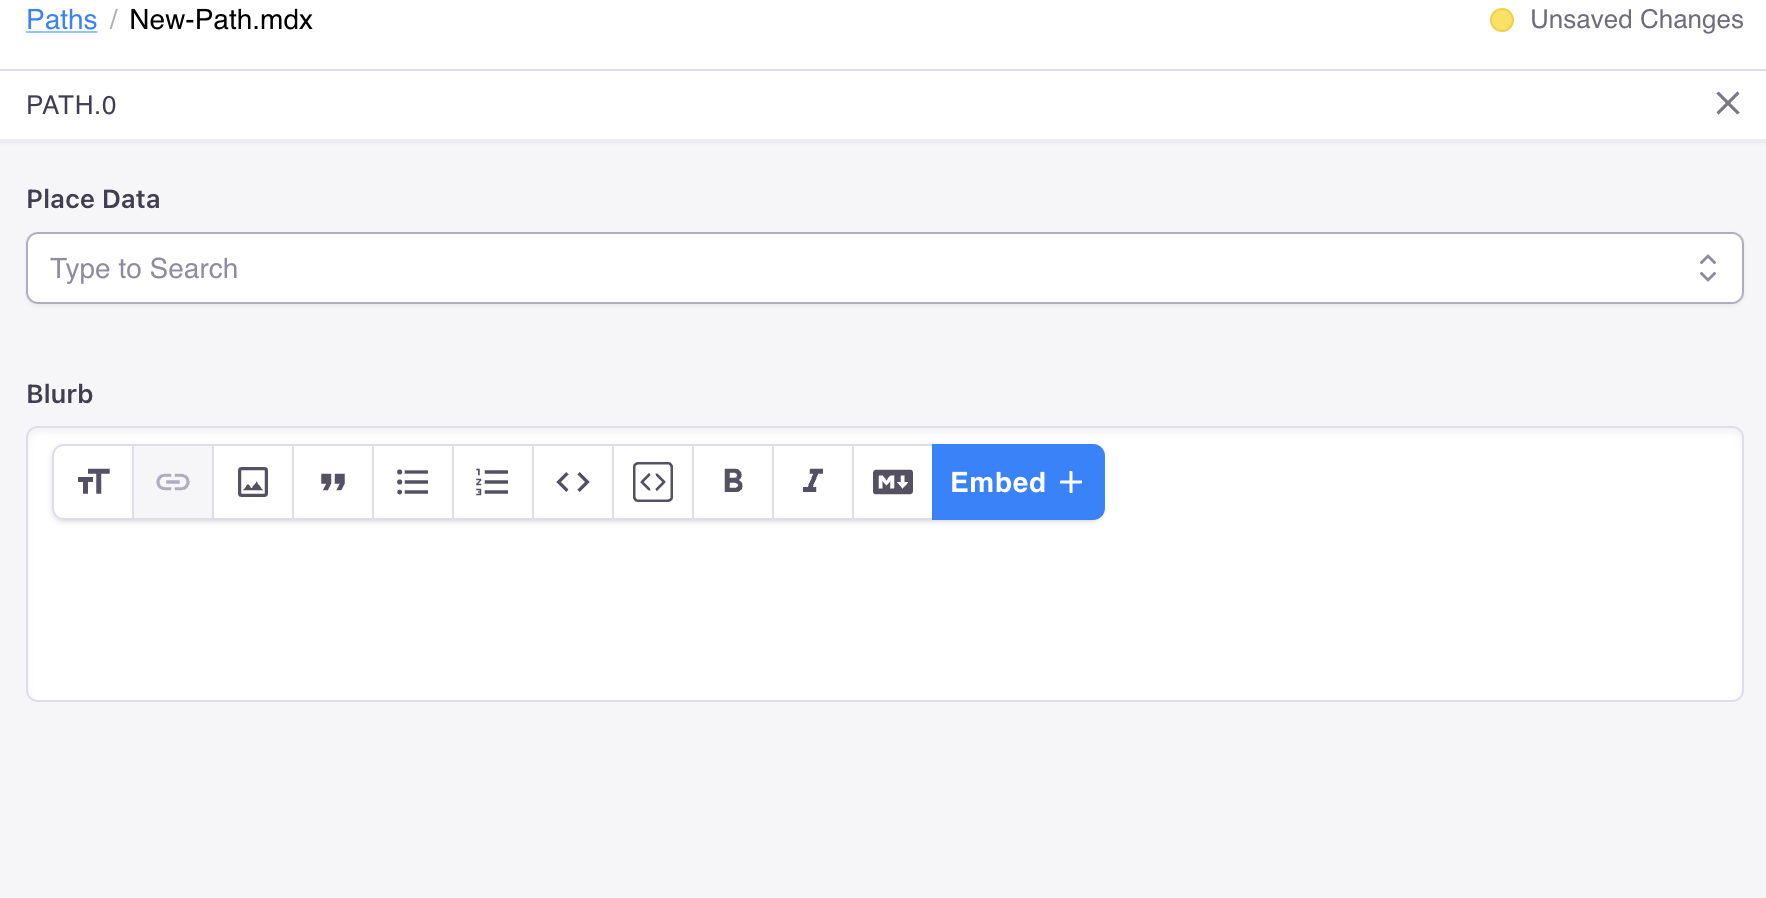
Task: Click the Unsaved Changes status indicator
Action: pos(1616,20)
